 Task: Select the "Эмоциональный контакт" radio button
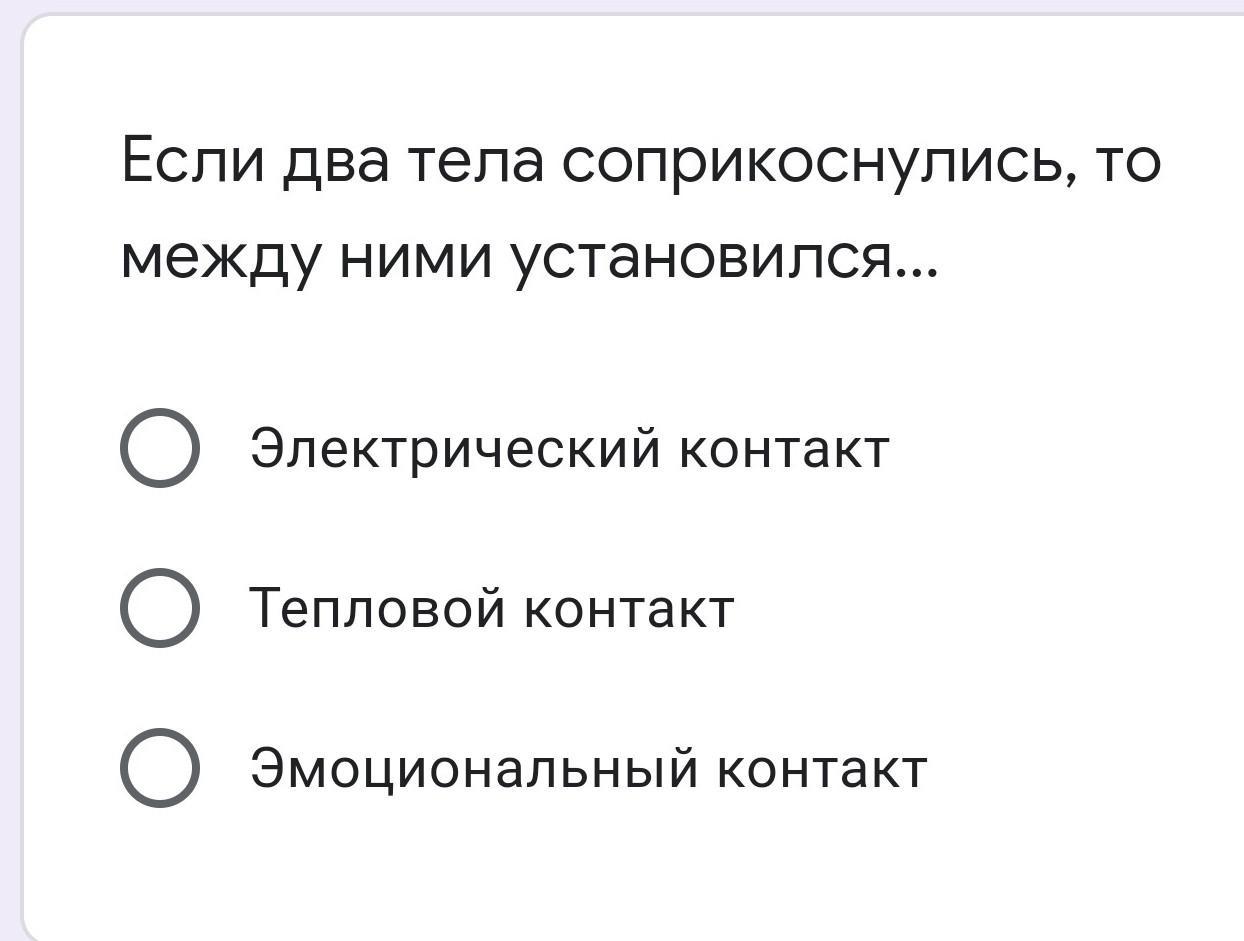tap(159, 768)
